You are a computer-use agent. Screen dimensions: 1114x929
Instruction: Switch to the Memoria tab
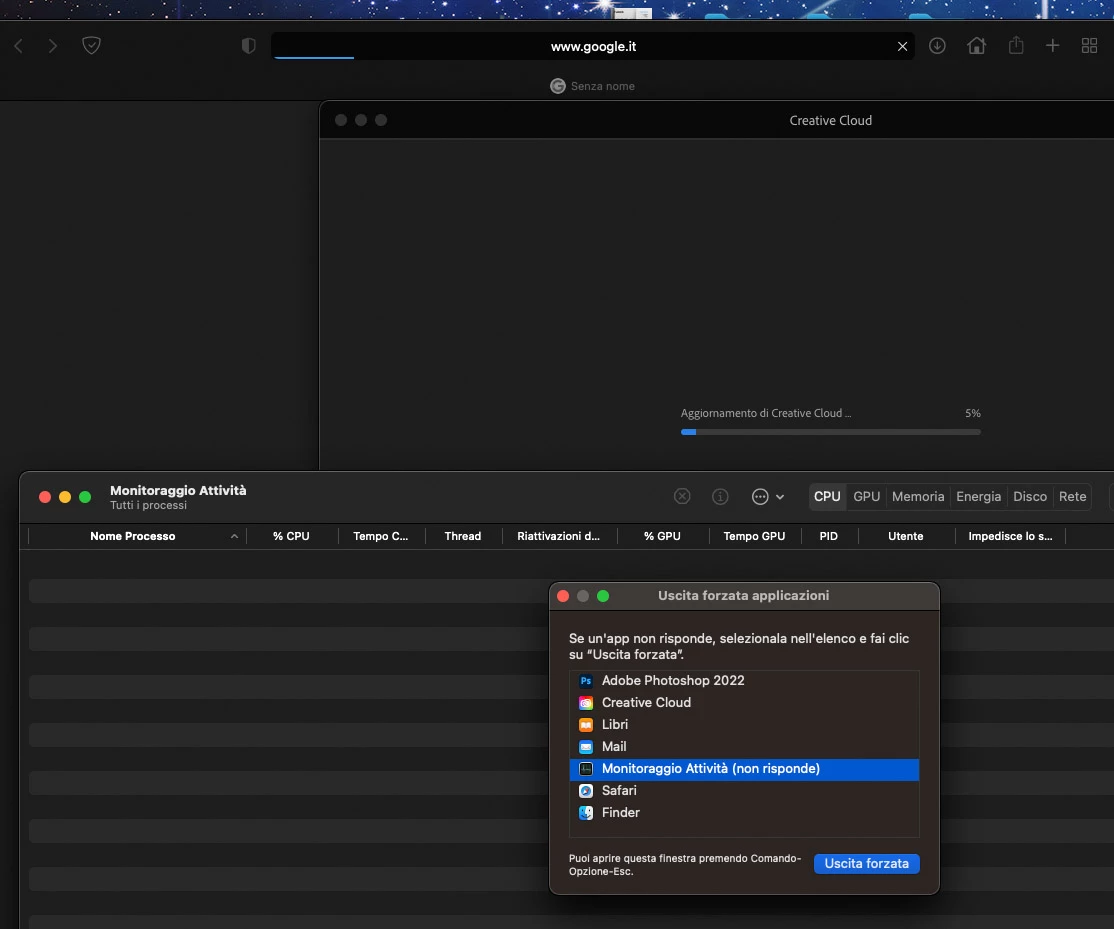click(x=918, y=496)
